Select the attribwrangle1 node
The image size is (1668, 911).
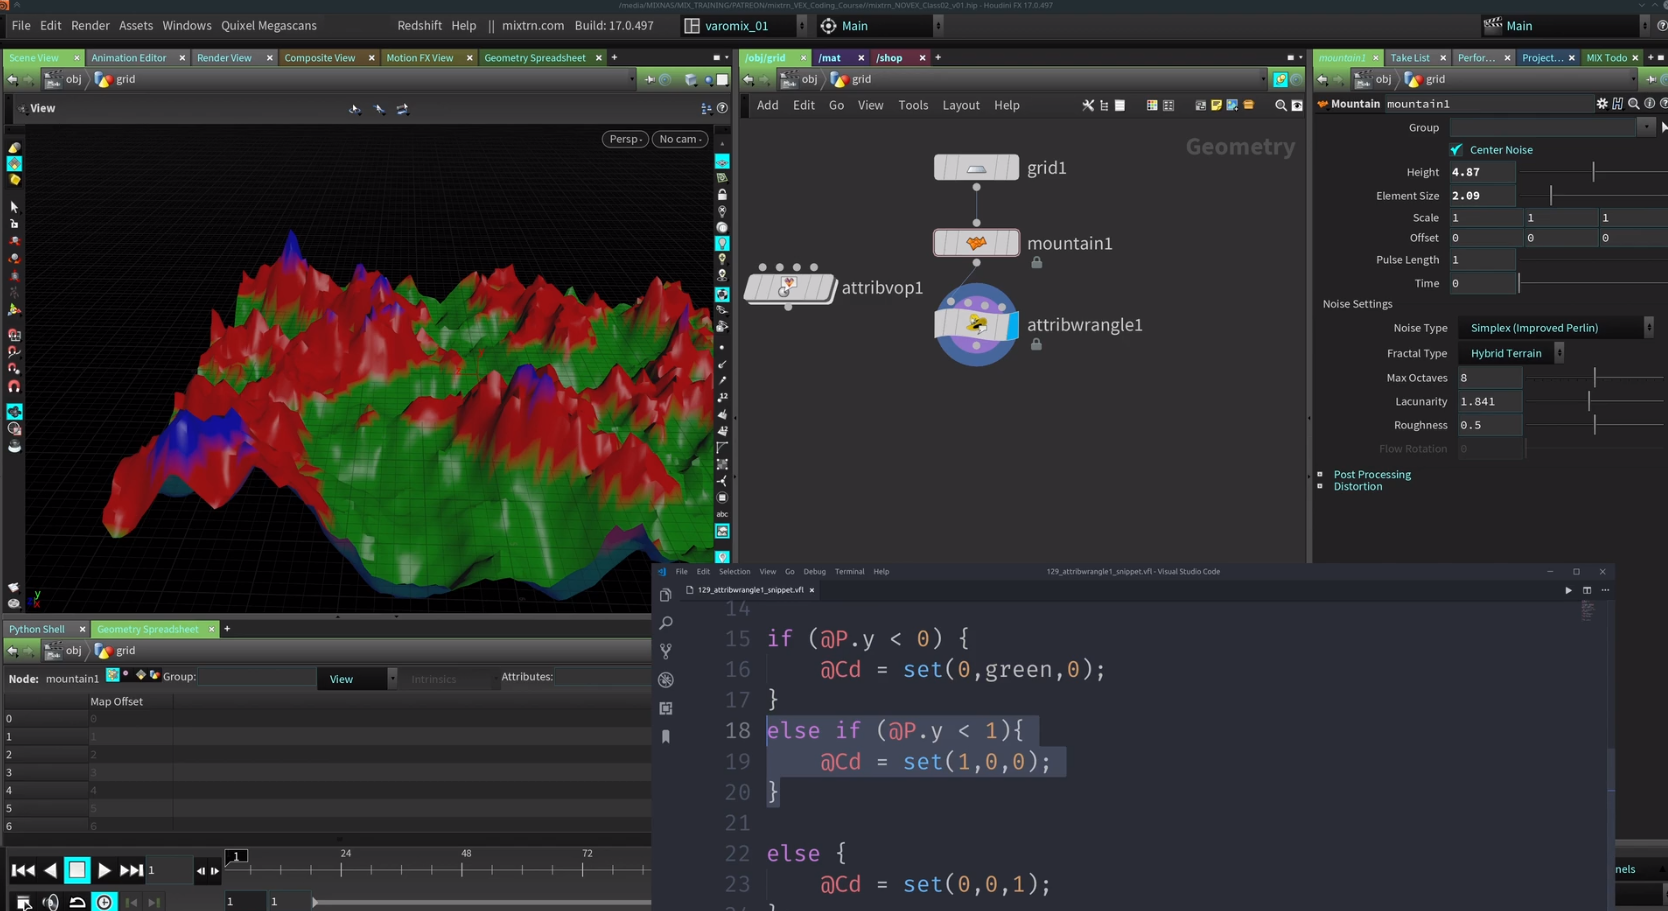(x=976, y=325)
